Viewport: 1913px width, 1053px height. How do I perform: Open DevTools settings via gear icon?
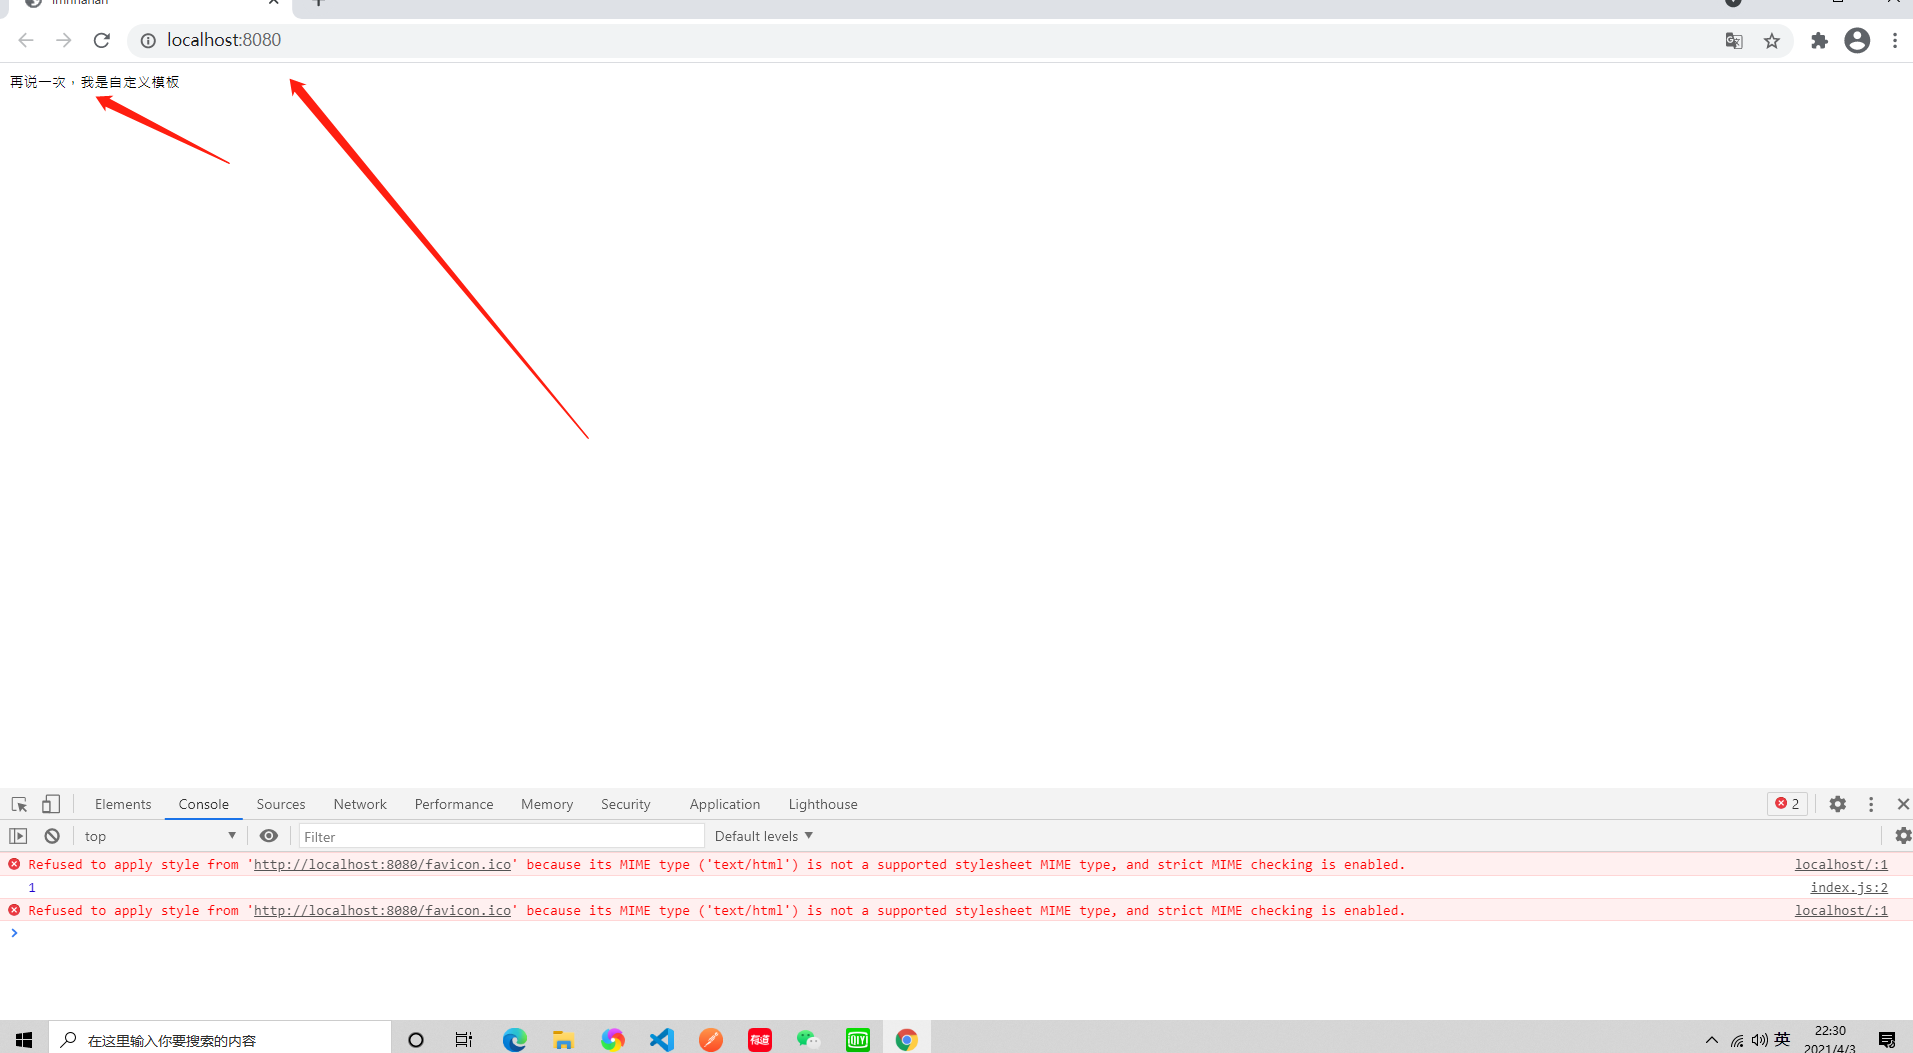point(1837,804)
